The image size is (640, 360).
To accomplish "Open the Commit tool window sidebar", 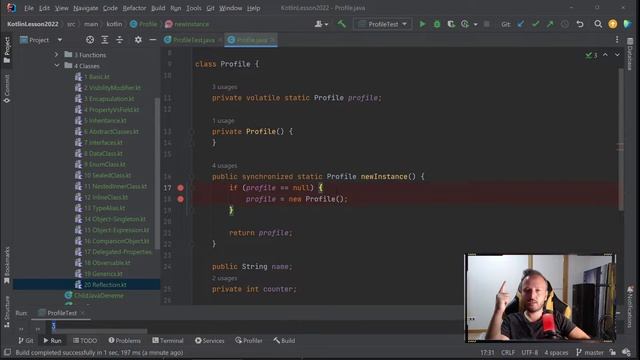I will (7, 89).
